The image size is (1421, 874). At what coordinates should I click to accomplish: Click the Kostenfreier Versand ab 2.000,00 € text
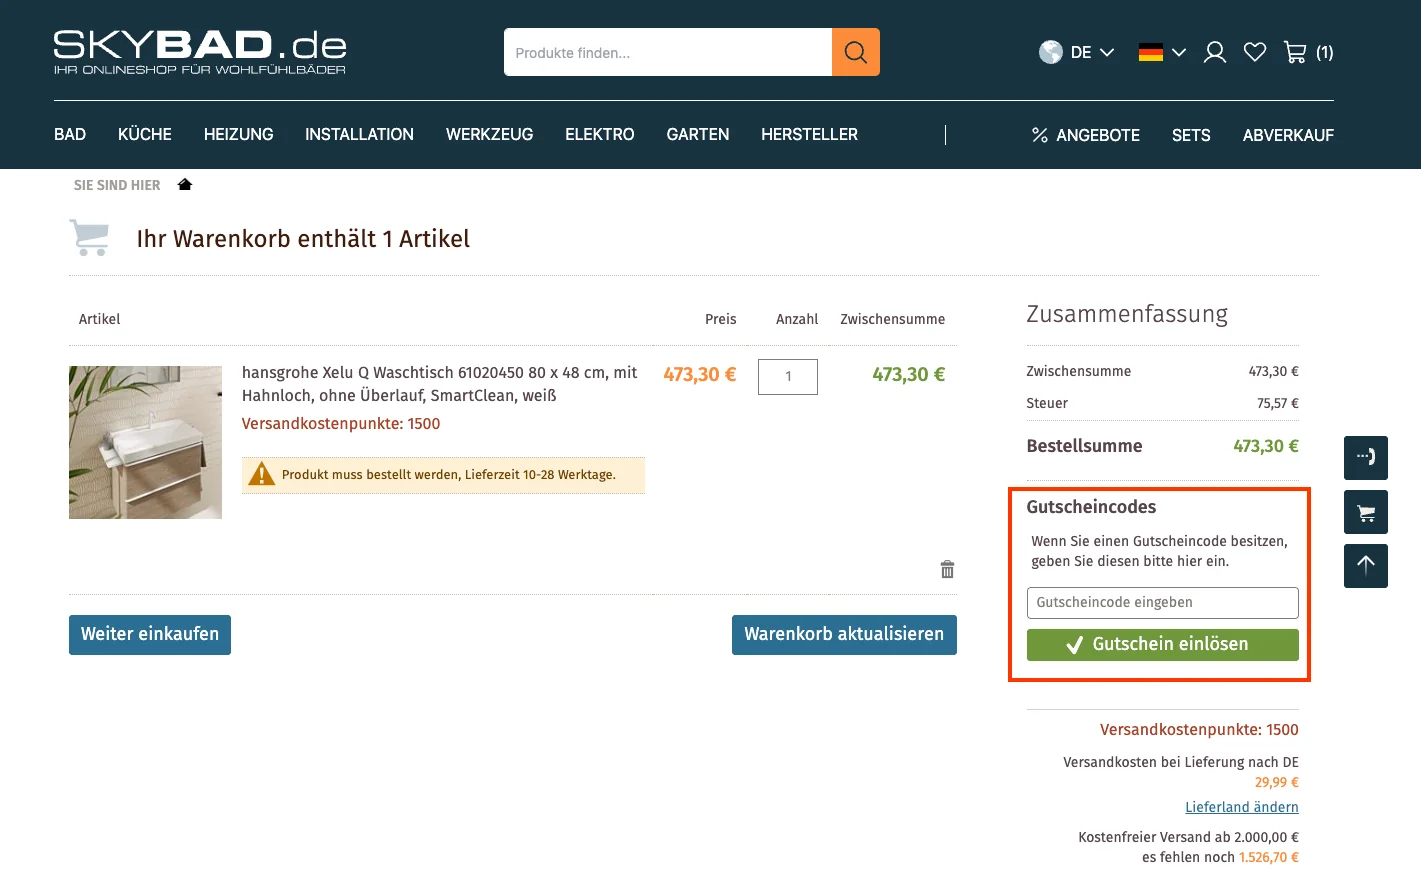tap(1188, 837)
